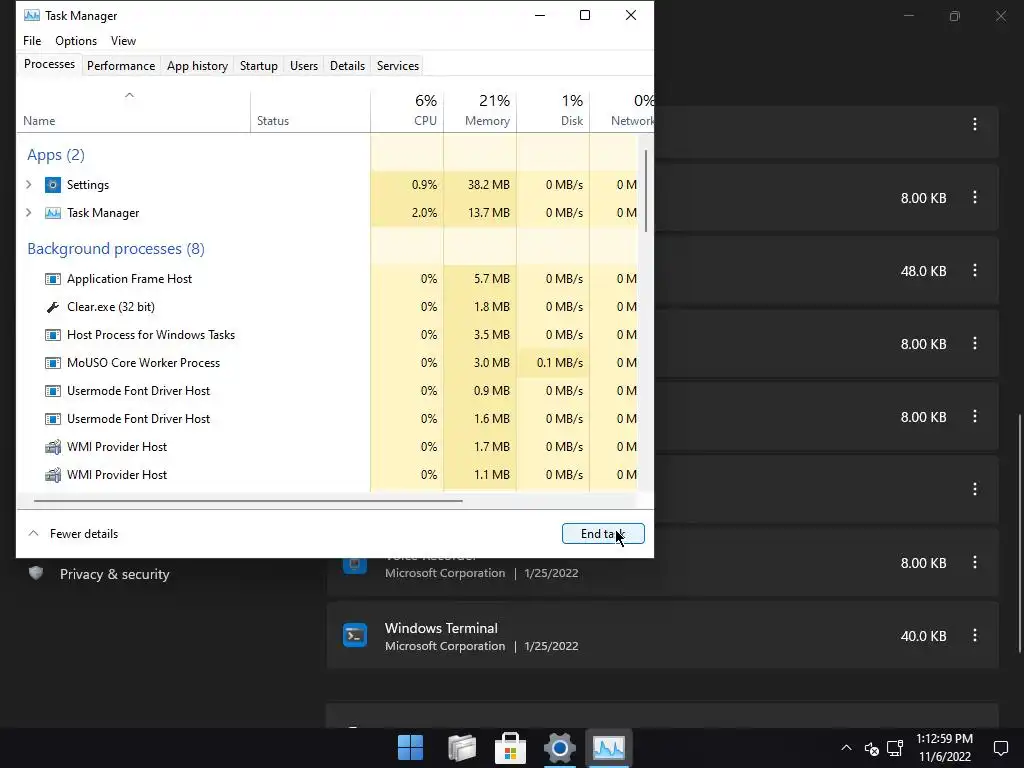Switch to the Details tab
The image size is (1024, 768).
pos(347,66)
